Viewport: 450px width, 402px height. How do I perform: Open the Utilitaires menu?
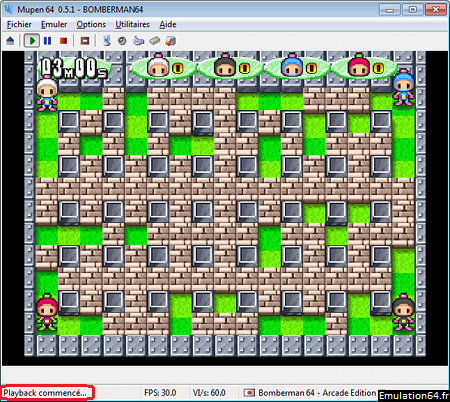point(132,24)
